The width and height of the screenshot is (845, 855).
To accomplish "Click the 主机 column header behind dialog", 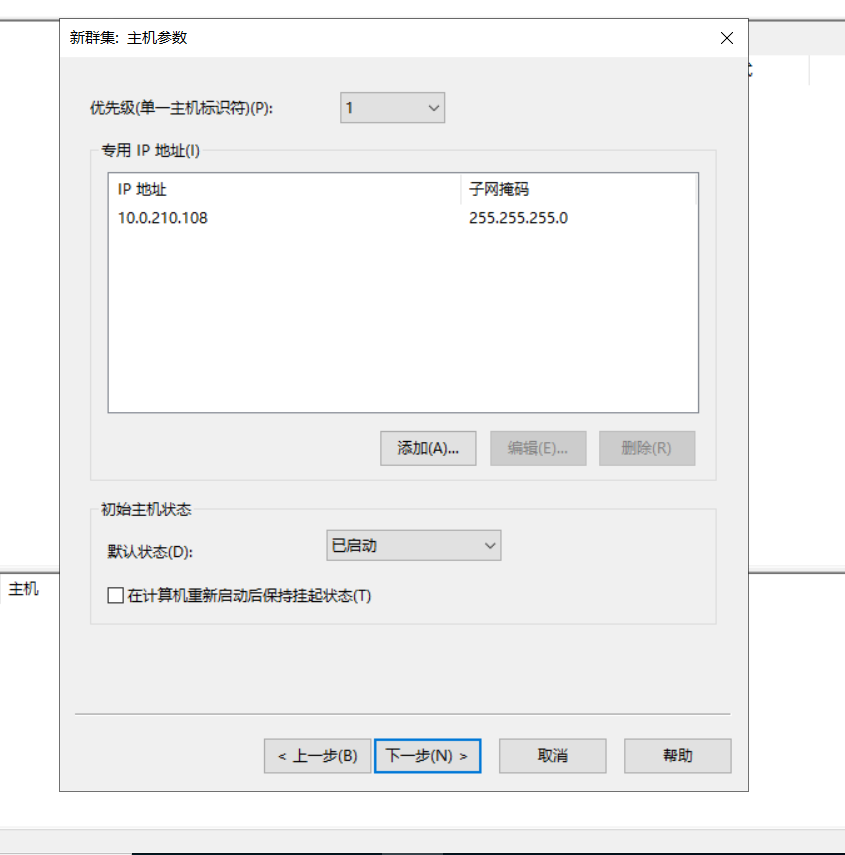I will 24,590.
